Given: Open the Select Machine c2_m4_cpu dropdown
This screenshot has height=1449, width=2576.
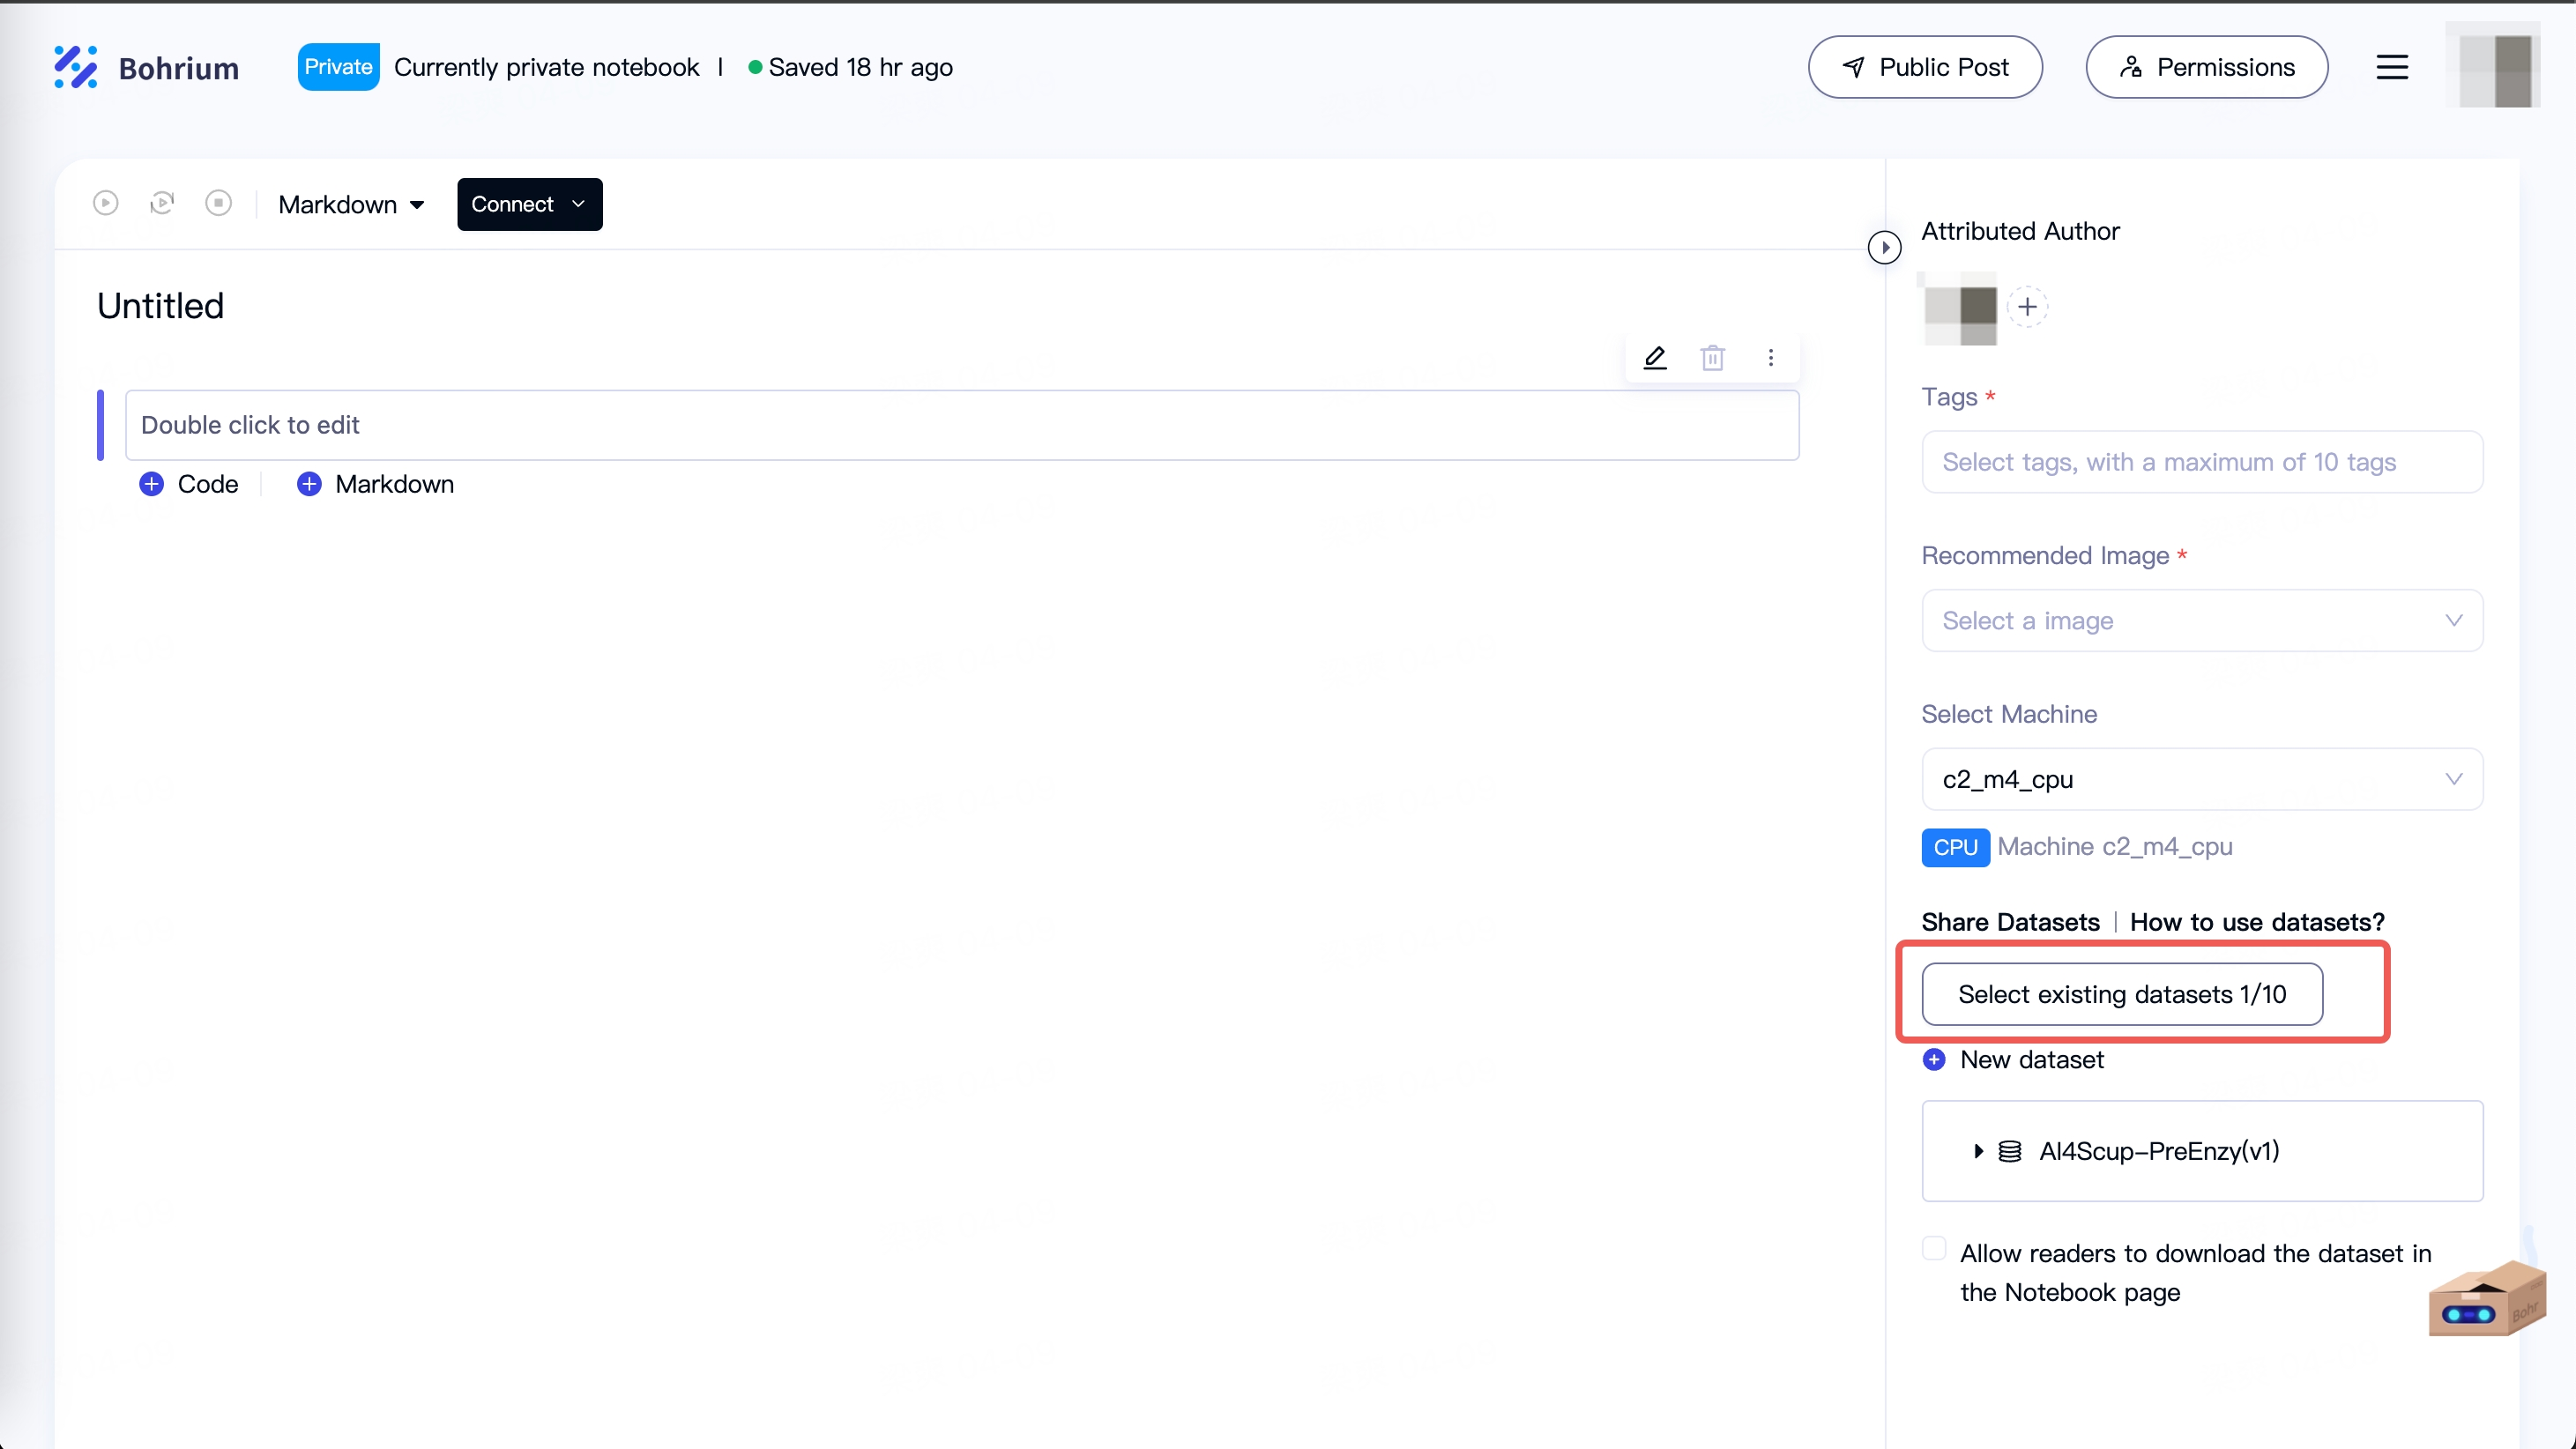Looking at the screenshot, I should coord(2202,779).
